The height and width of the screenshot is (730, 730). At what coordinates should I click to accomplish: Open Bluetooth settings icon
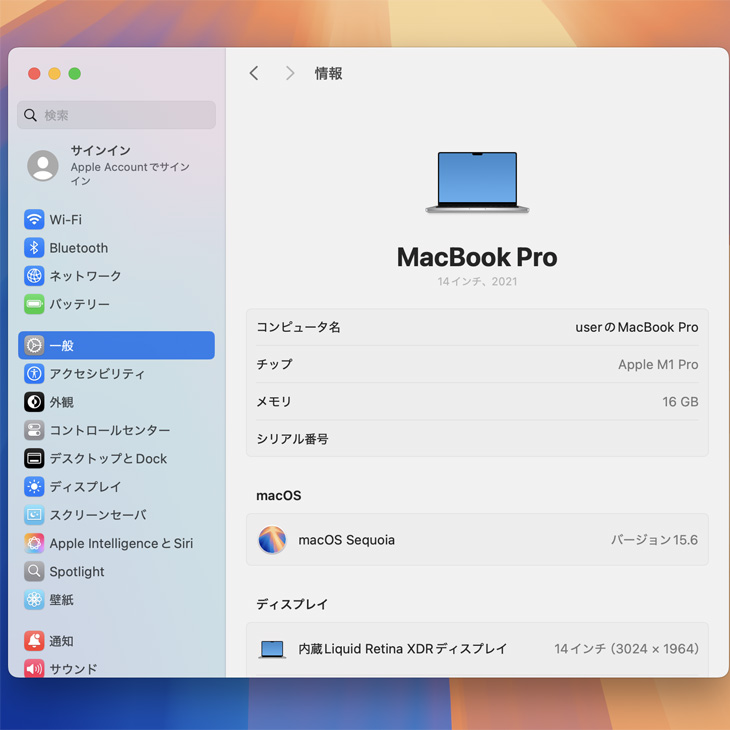pyautogui.click(x=34, y=248)
